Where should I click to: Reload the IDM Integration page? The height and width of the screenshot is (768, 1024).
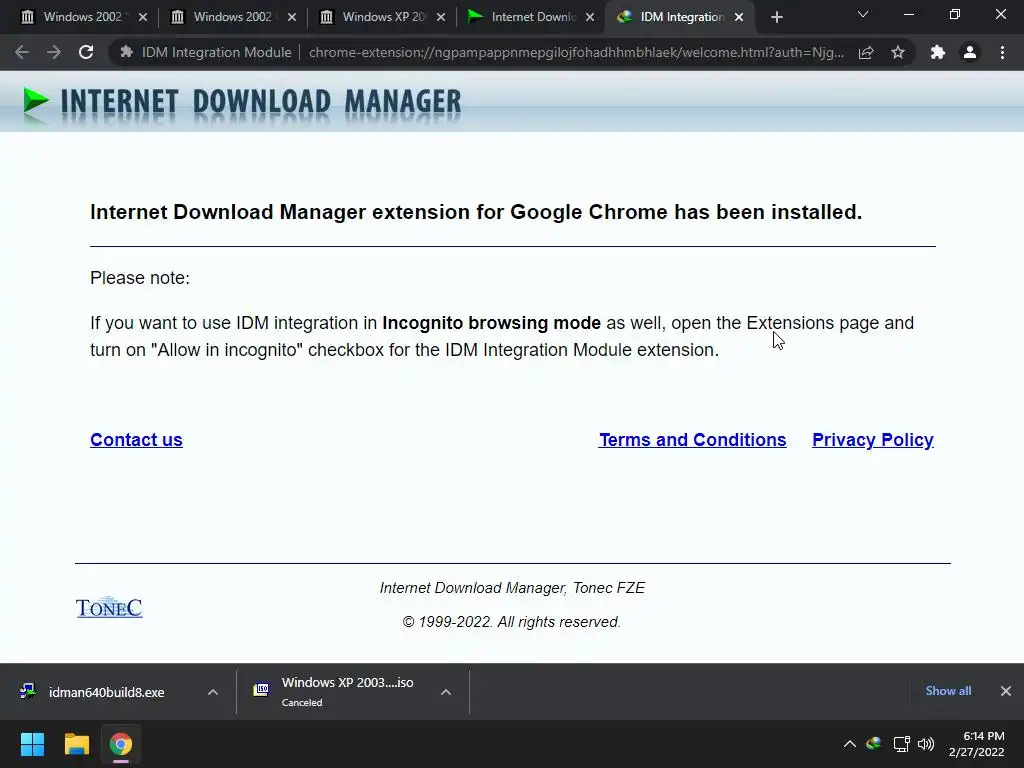pos(86,52)
